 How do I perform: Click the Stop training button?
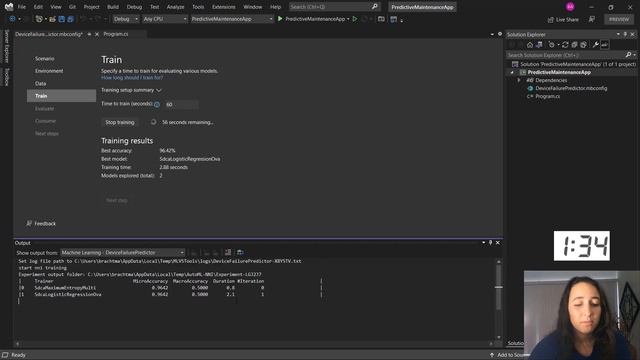[120, 122]
